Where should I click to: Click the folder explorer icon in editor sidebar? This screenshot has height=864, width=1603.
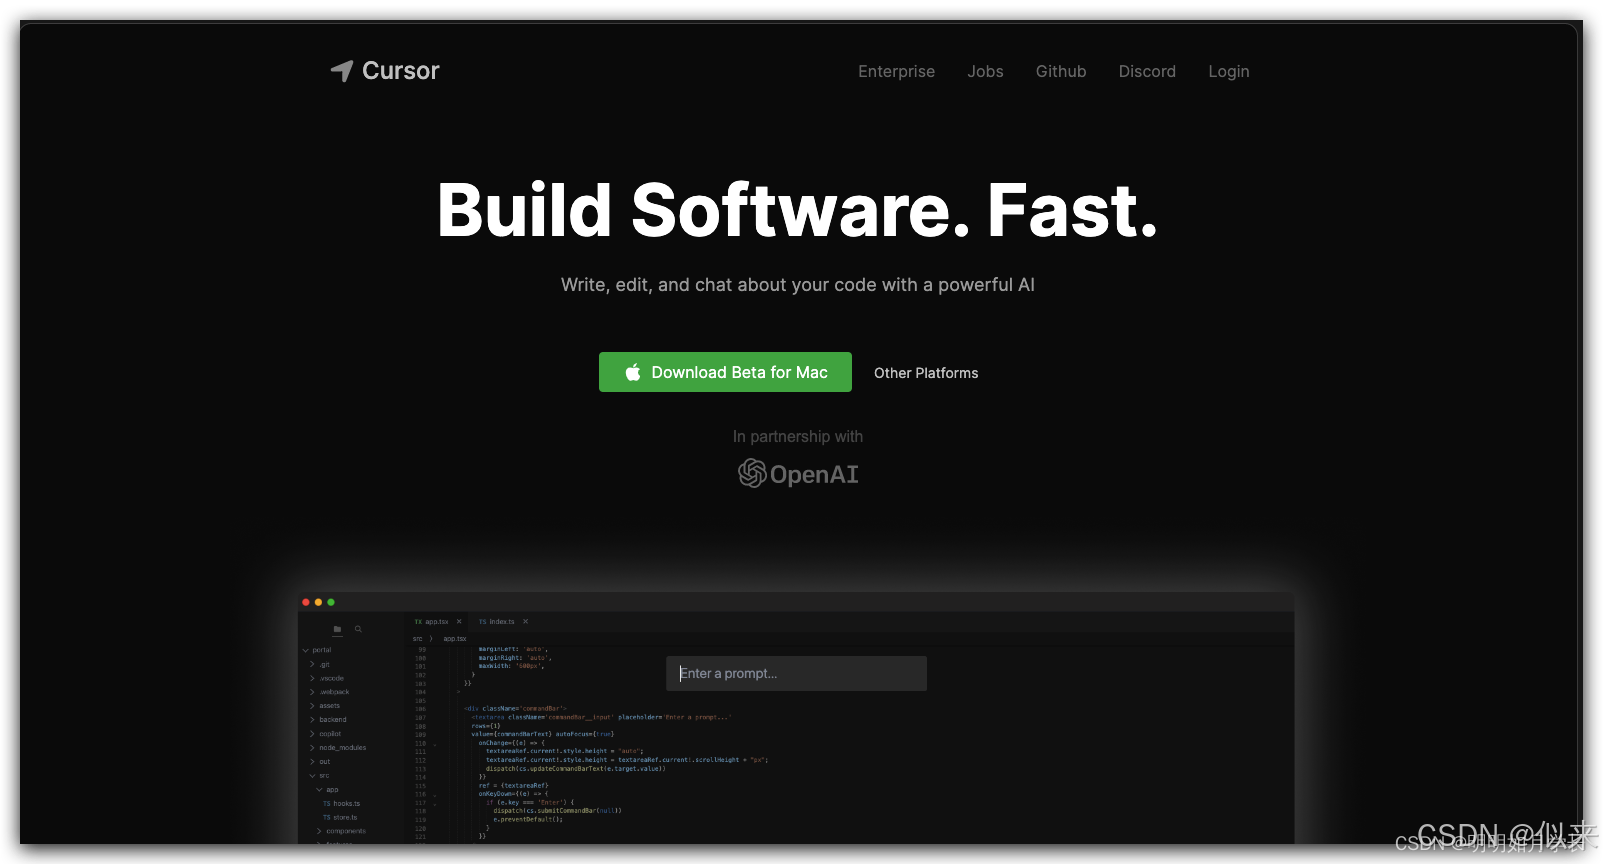(x=337, y=629)
